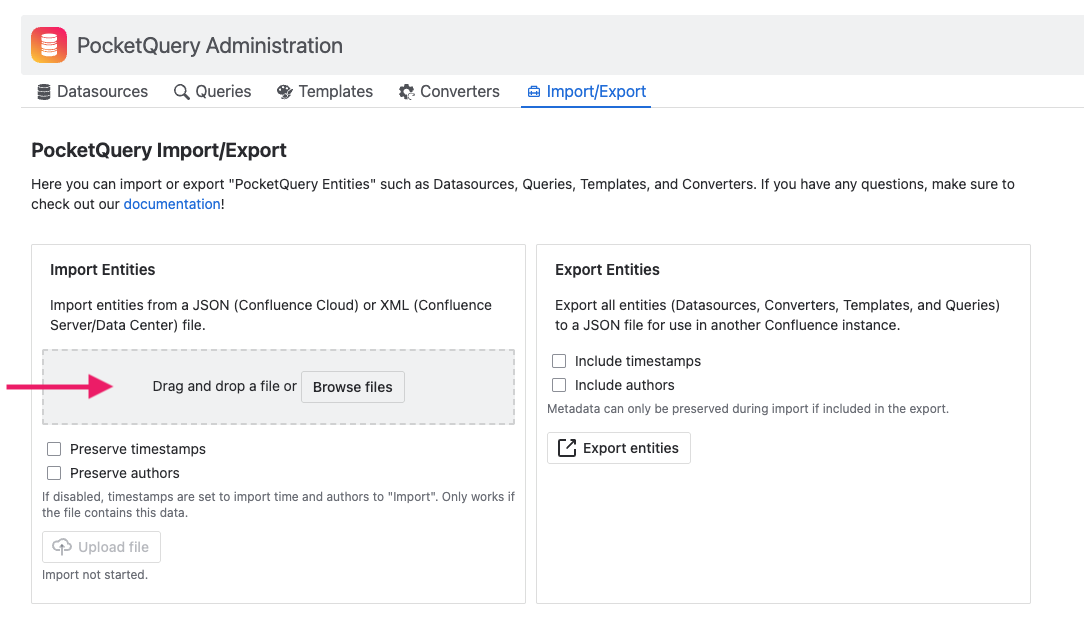The image size is (1084, 640).
Task: Click the 'If disabled, timestamps are set' hint
Action: pyautogui.click(x=279, y=505)
